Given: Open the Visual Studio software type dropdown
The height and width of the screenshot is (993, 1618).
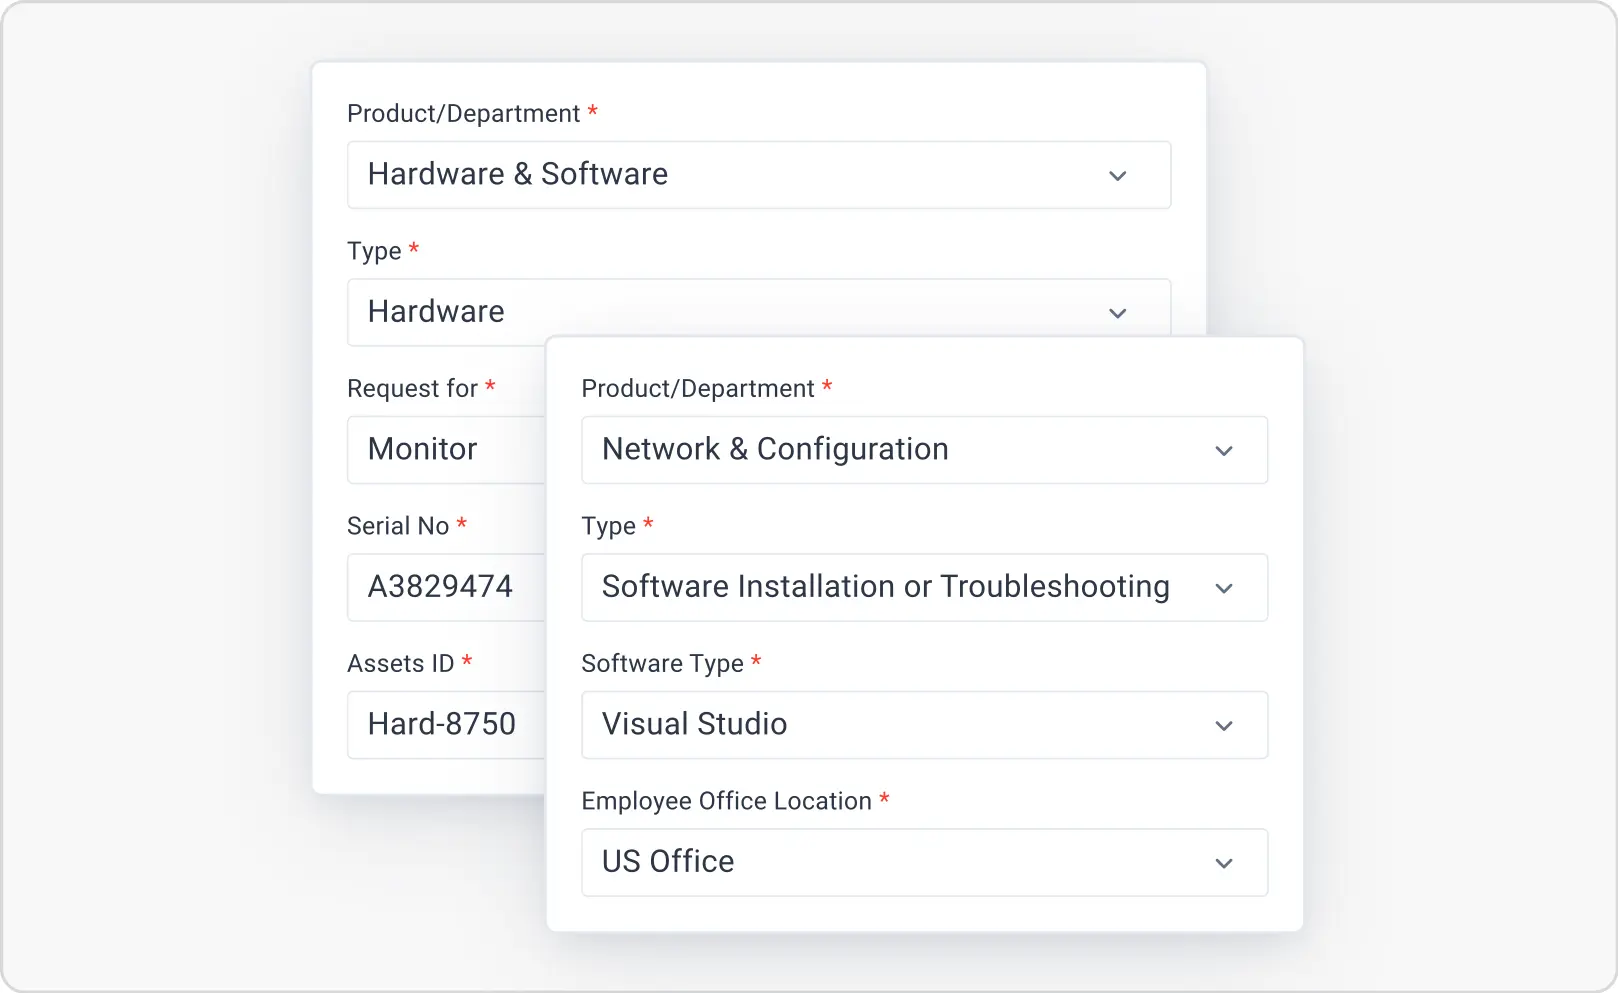Looking at the screenshot, I should click(925, 725).
